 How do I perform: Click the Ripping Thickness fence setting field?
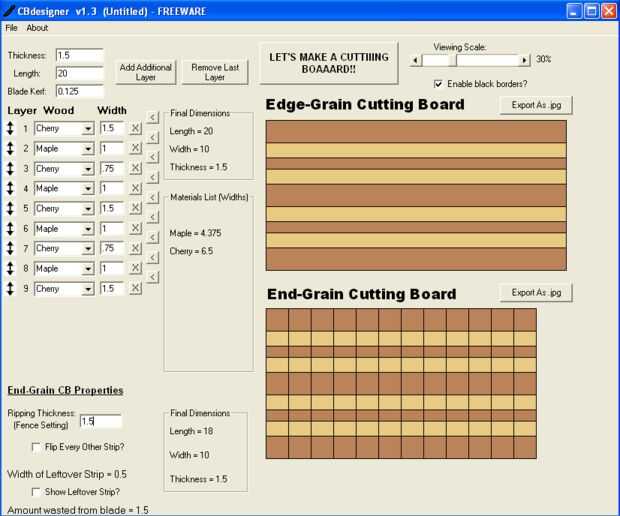pyautogui.click(x=100, y=421)
